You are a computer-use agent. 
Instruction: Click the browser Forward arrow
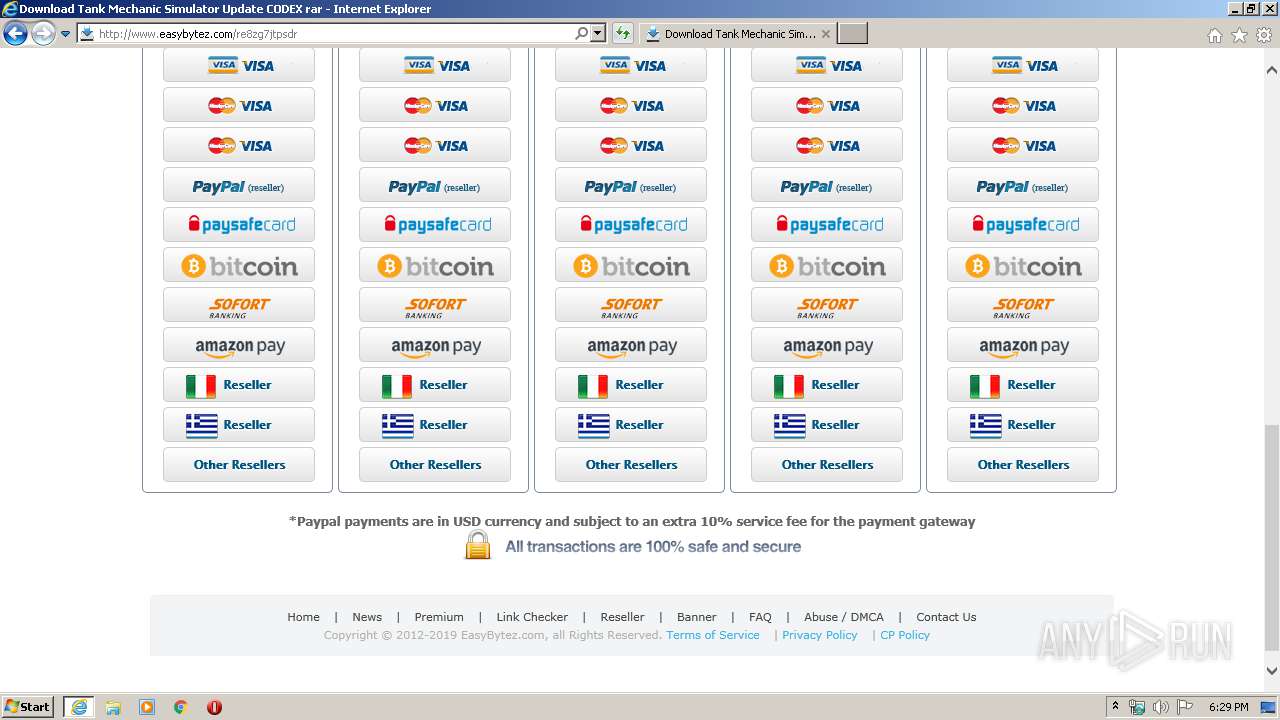42,34
